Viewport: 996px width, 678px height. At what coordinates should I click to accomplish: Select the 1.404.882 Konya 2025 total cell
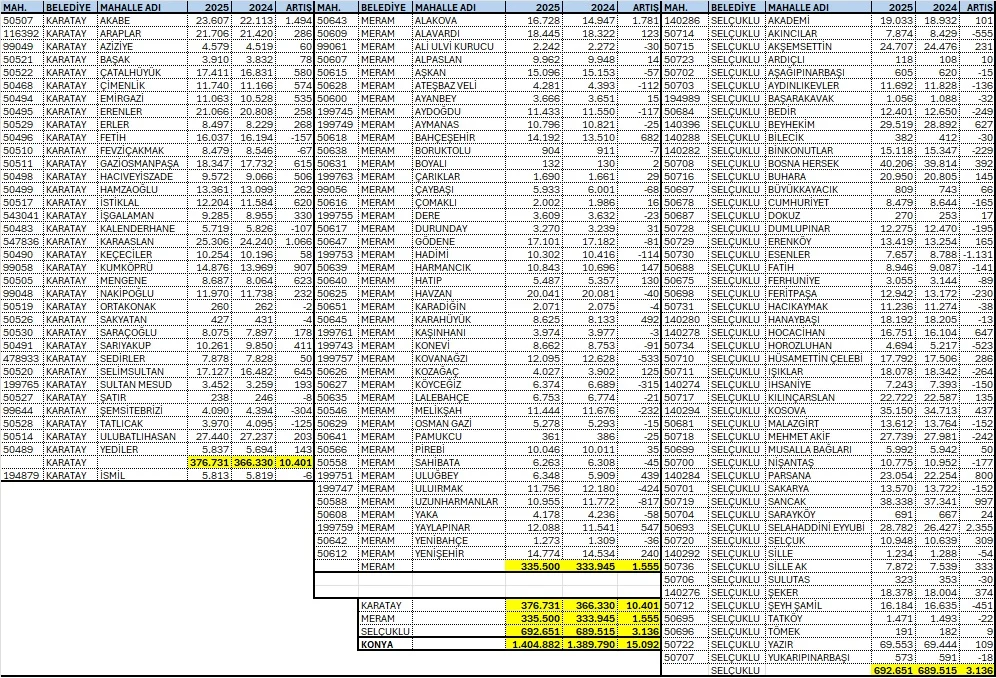click(540, 646)
